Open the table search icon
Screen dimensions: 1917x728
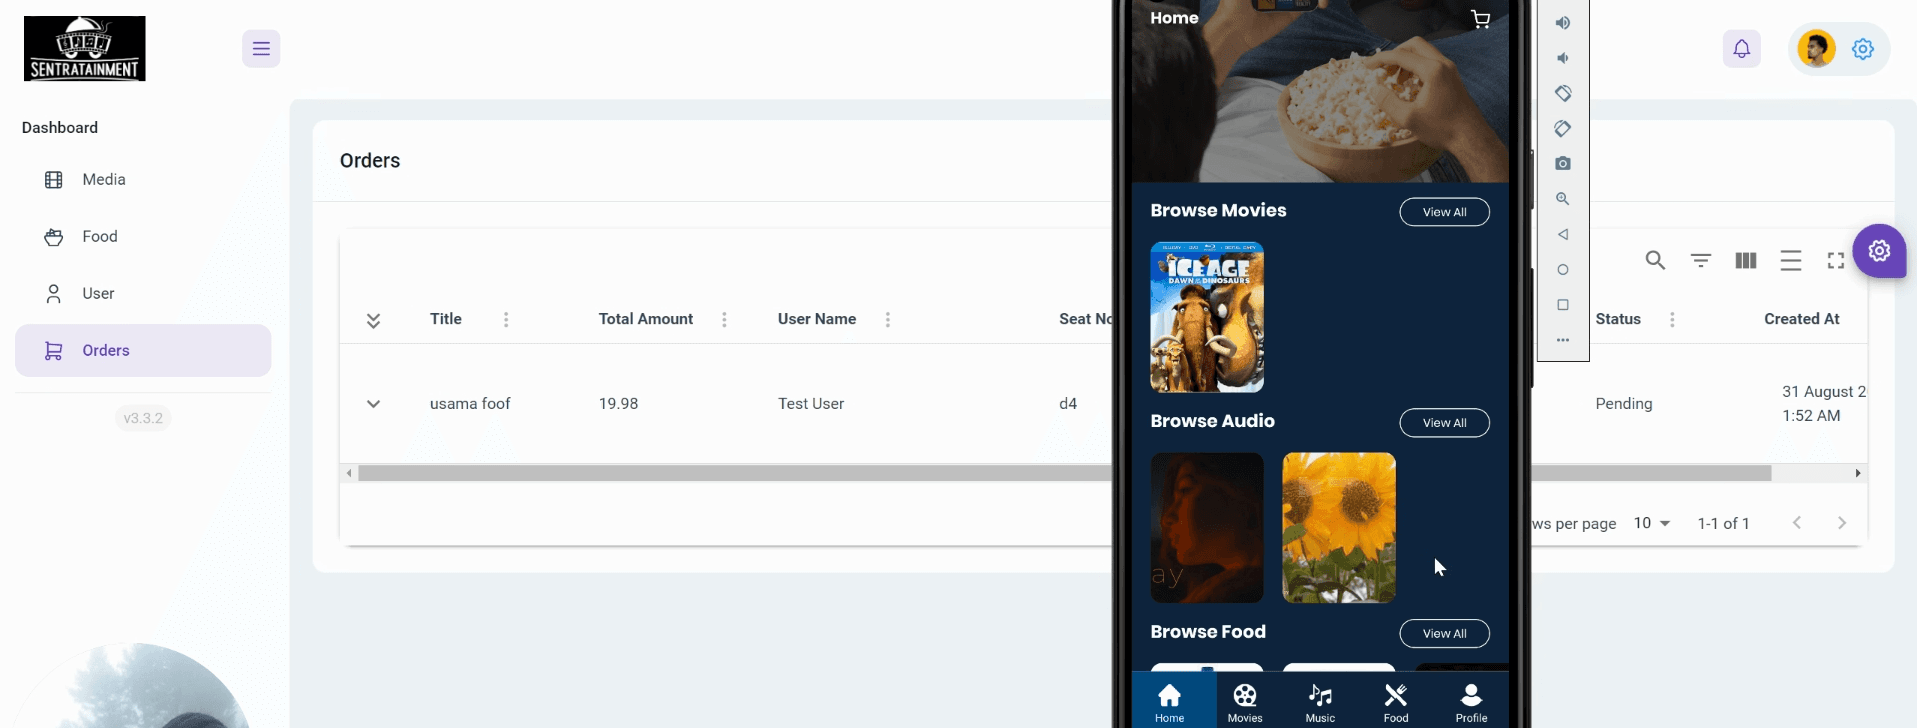[1655, 261]
